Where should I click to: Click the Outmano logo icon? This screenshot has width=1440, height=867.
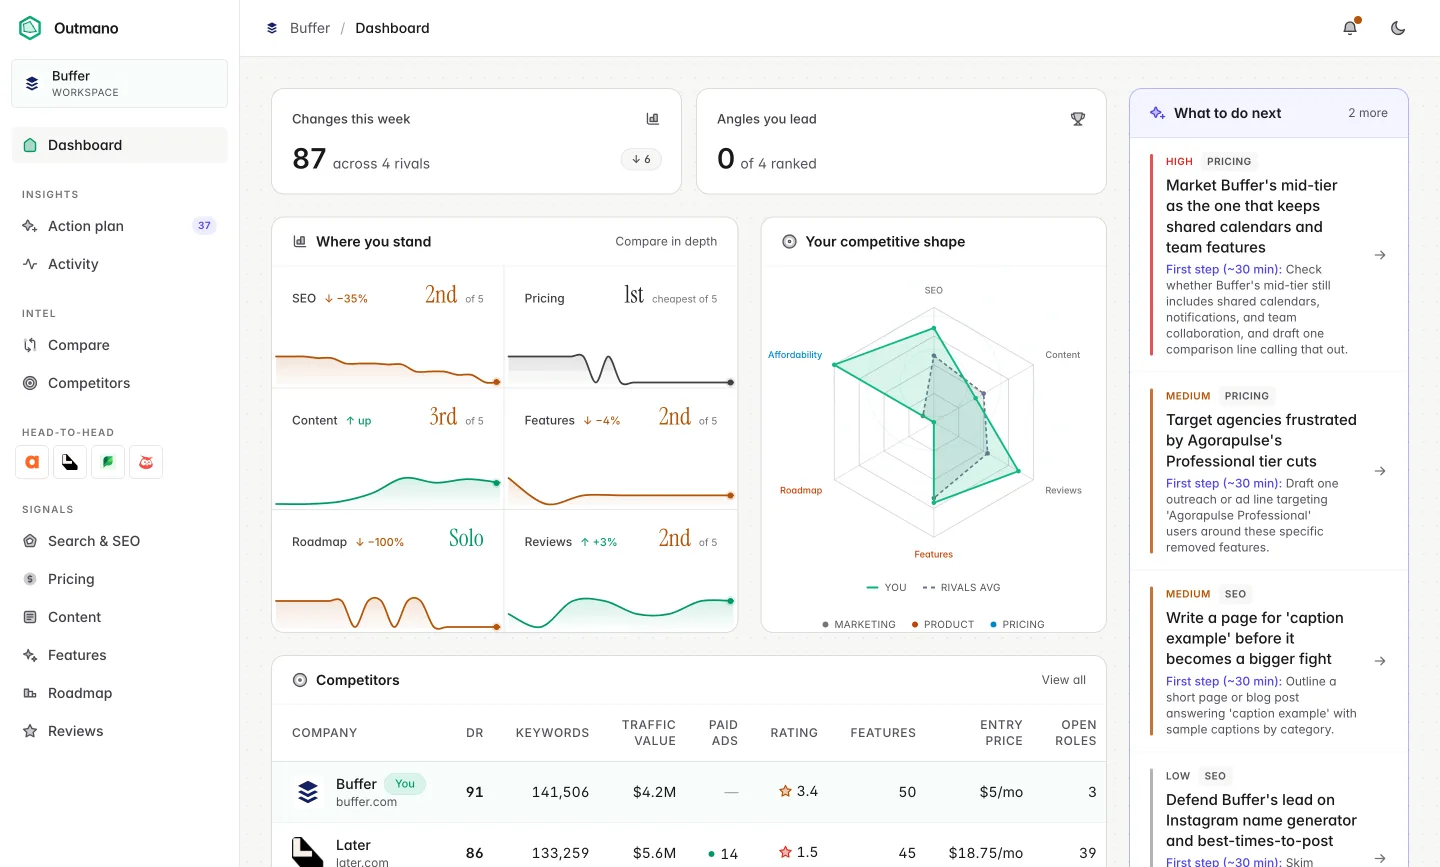click(30, 28)
